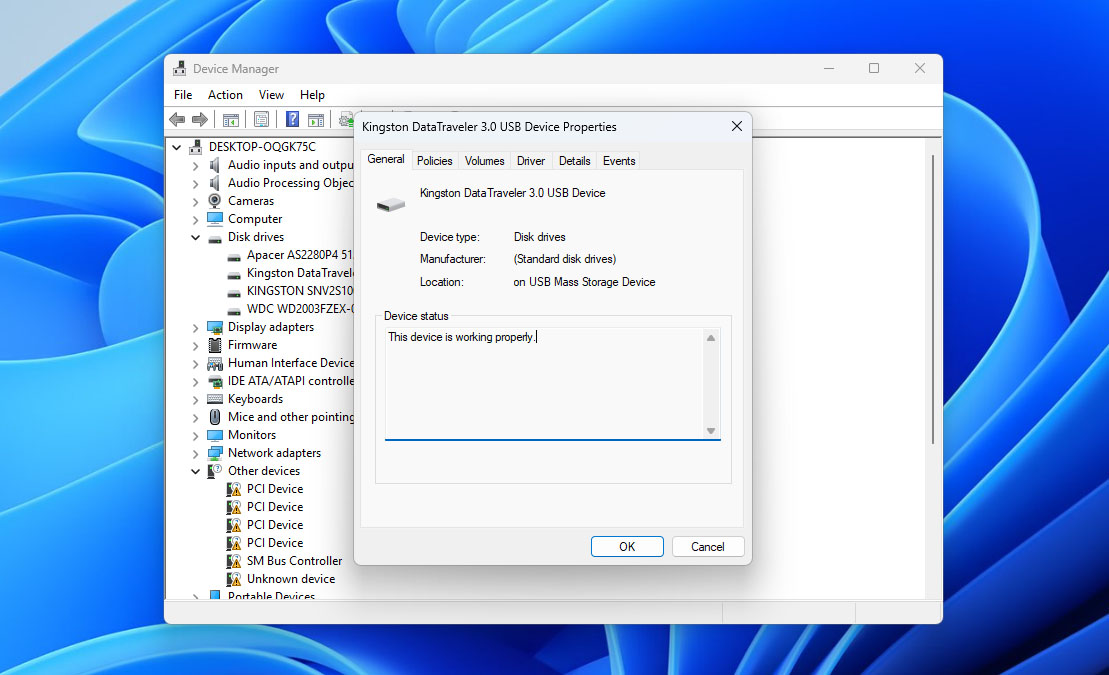Viewport: 1109px width, 675px height.
Task: Select the first PCI Device entry
Action: 274,489
